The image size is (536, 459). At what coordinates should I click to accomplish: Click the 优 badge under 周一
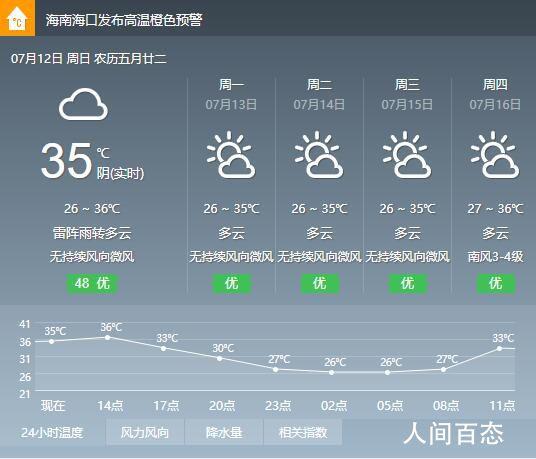pos(232,283)
